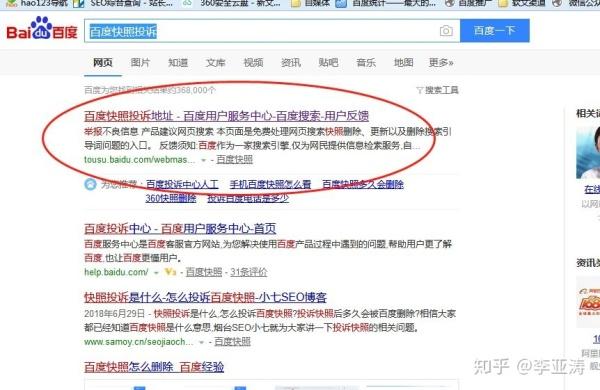Open result 百度快照投诉地址 - 百度用户服务中心
This screenshot has height=390, width=600.
[227, 116]
